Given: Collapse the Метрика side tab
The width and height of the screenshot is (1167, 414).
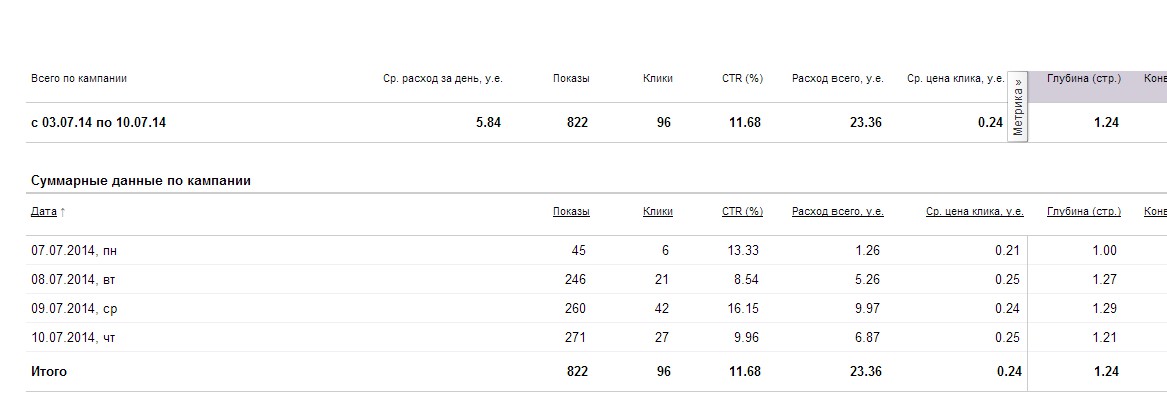Looking at the screenshot, I should (1017, 106).
